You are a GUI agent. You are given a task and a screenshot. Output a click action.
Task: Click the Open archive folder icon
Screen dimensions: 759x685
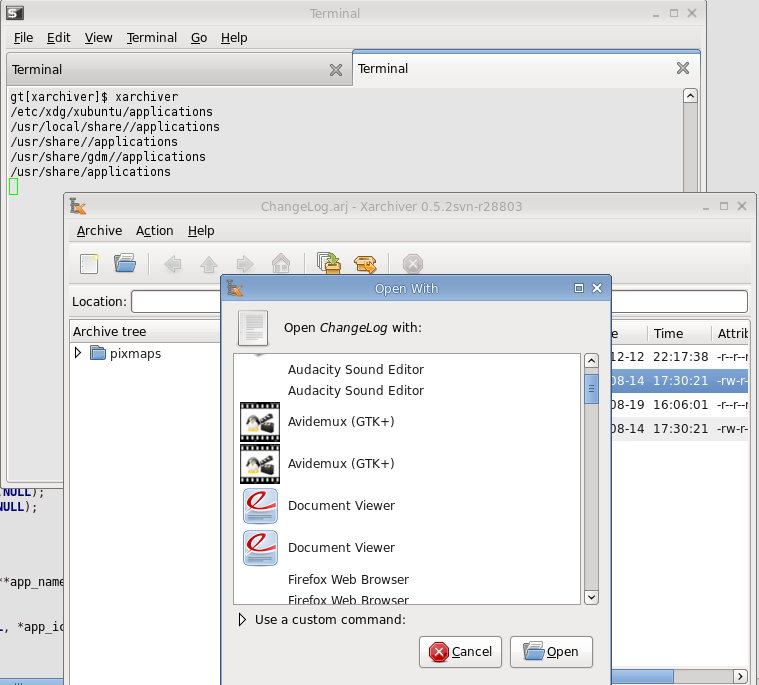(x=124, y=264)
